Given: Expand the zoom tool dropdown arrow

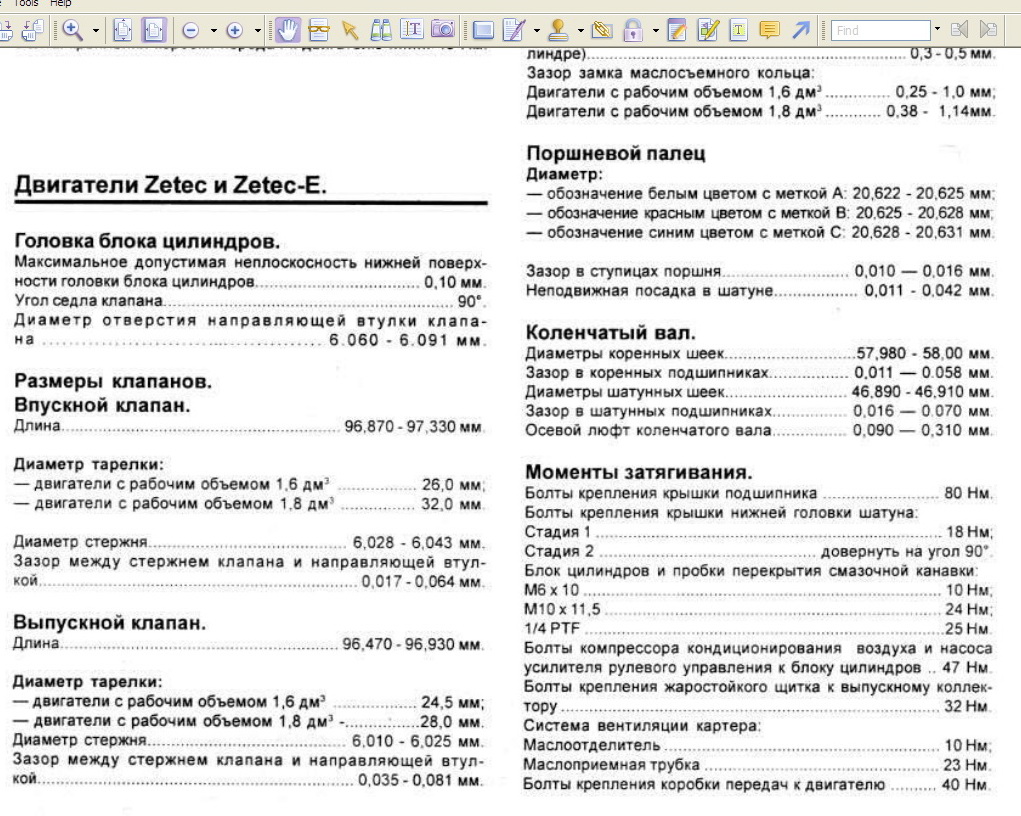Looking at the screenshot, I should 96,31.
